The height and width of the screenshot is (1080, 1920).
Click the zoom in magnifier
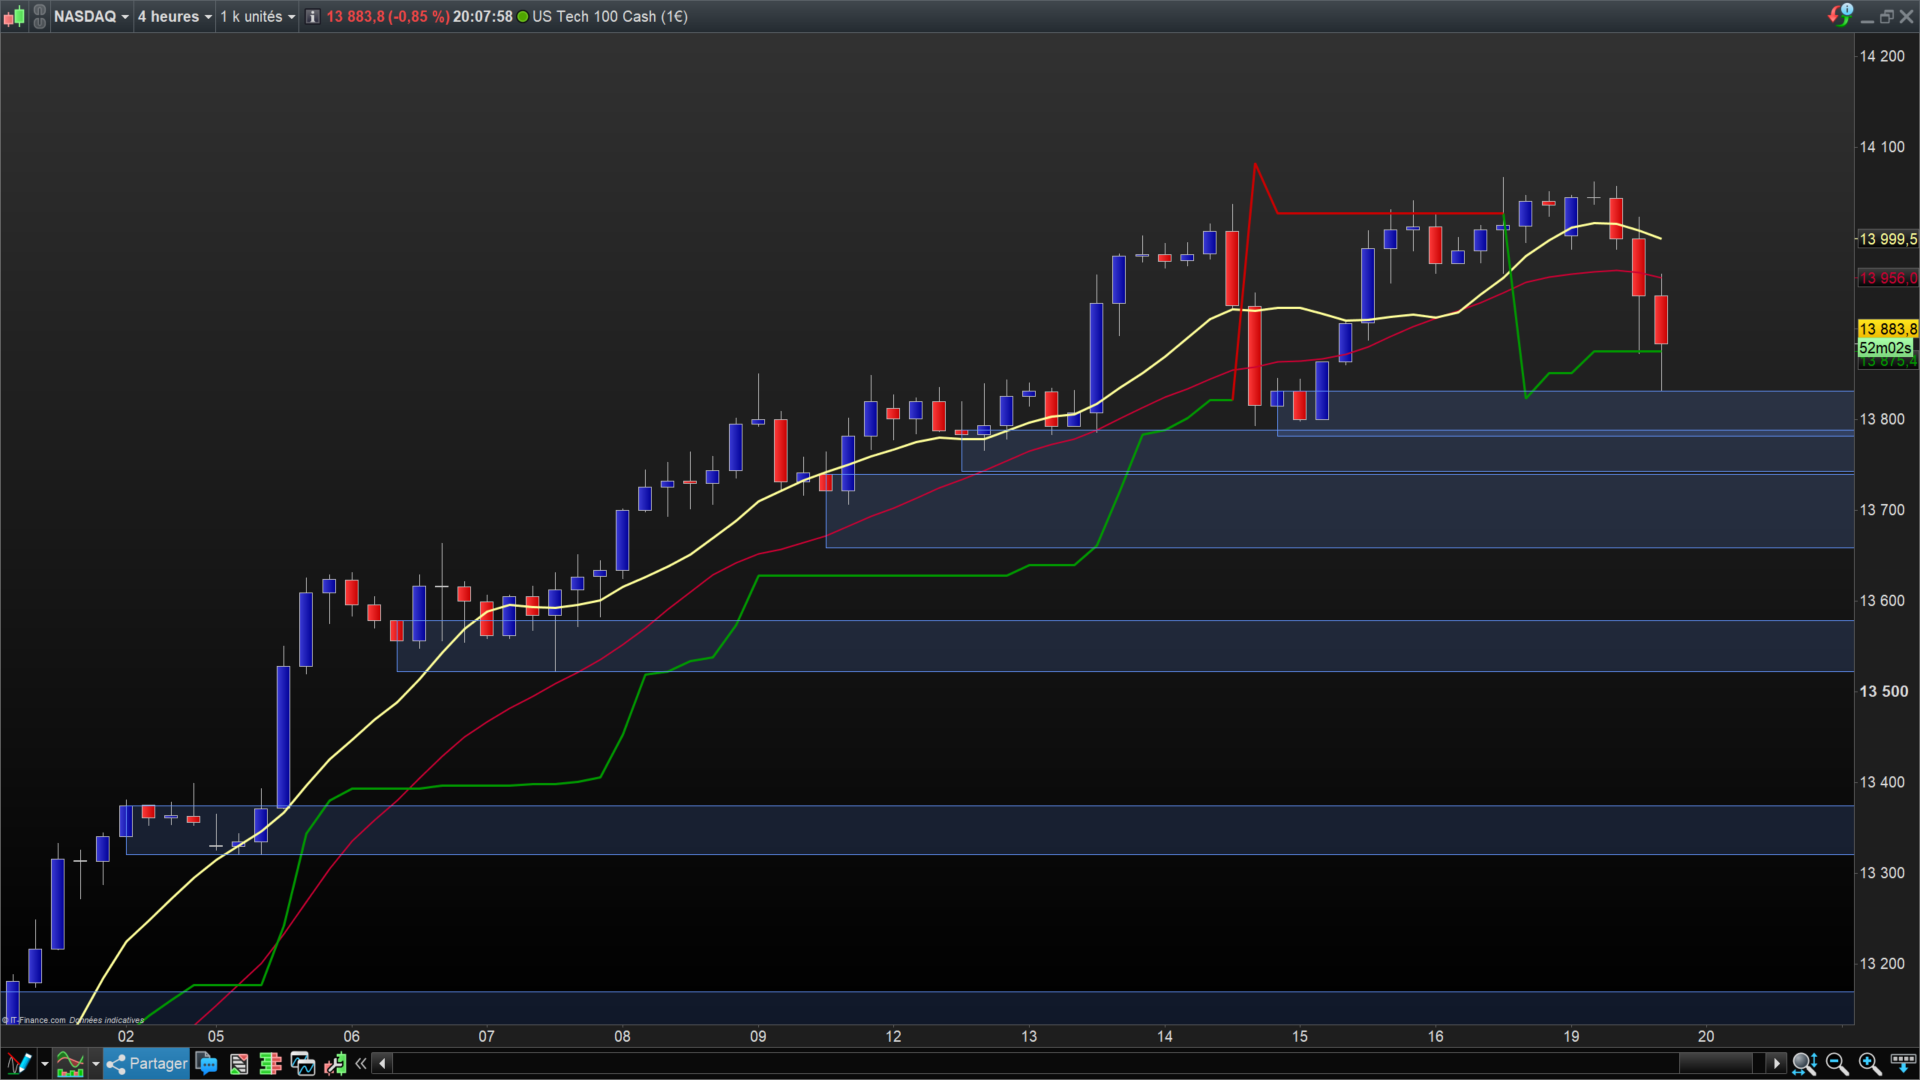[x=1868, y=1063]
